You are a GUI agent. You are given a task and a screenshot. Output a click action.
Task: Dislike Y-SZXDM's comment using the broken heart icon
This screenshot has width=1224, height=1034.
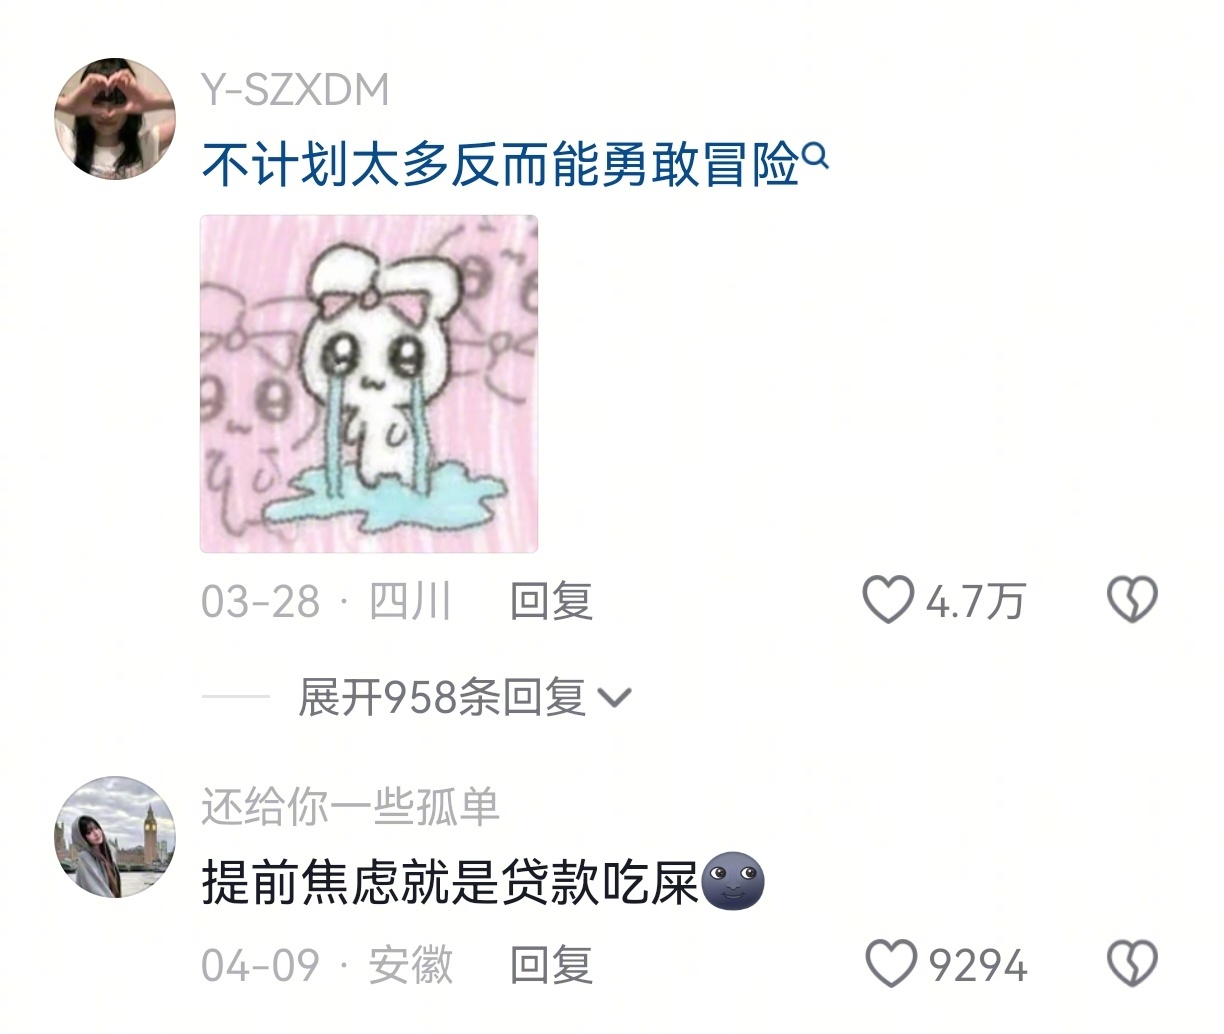(x=1132, y=601)
